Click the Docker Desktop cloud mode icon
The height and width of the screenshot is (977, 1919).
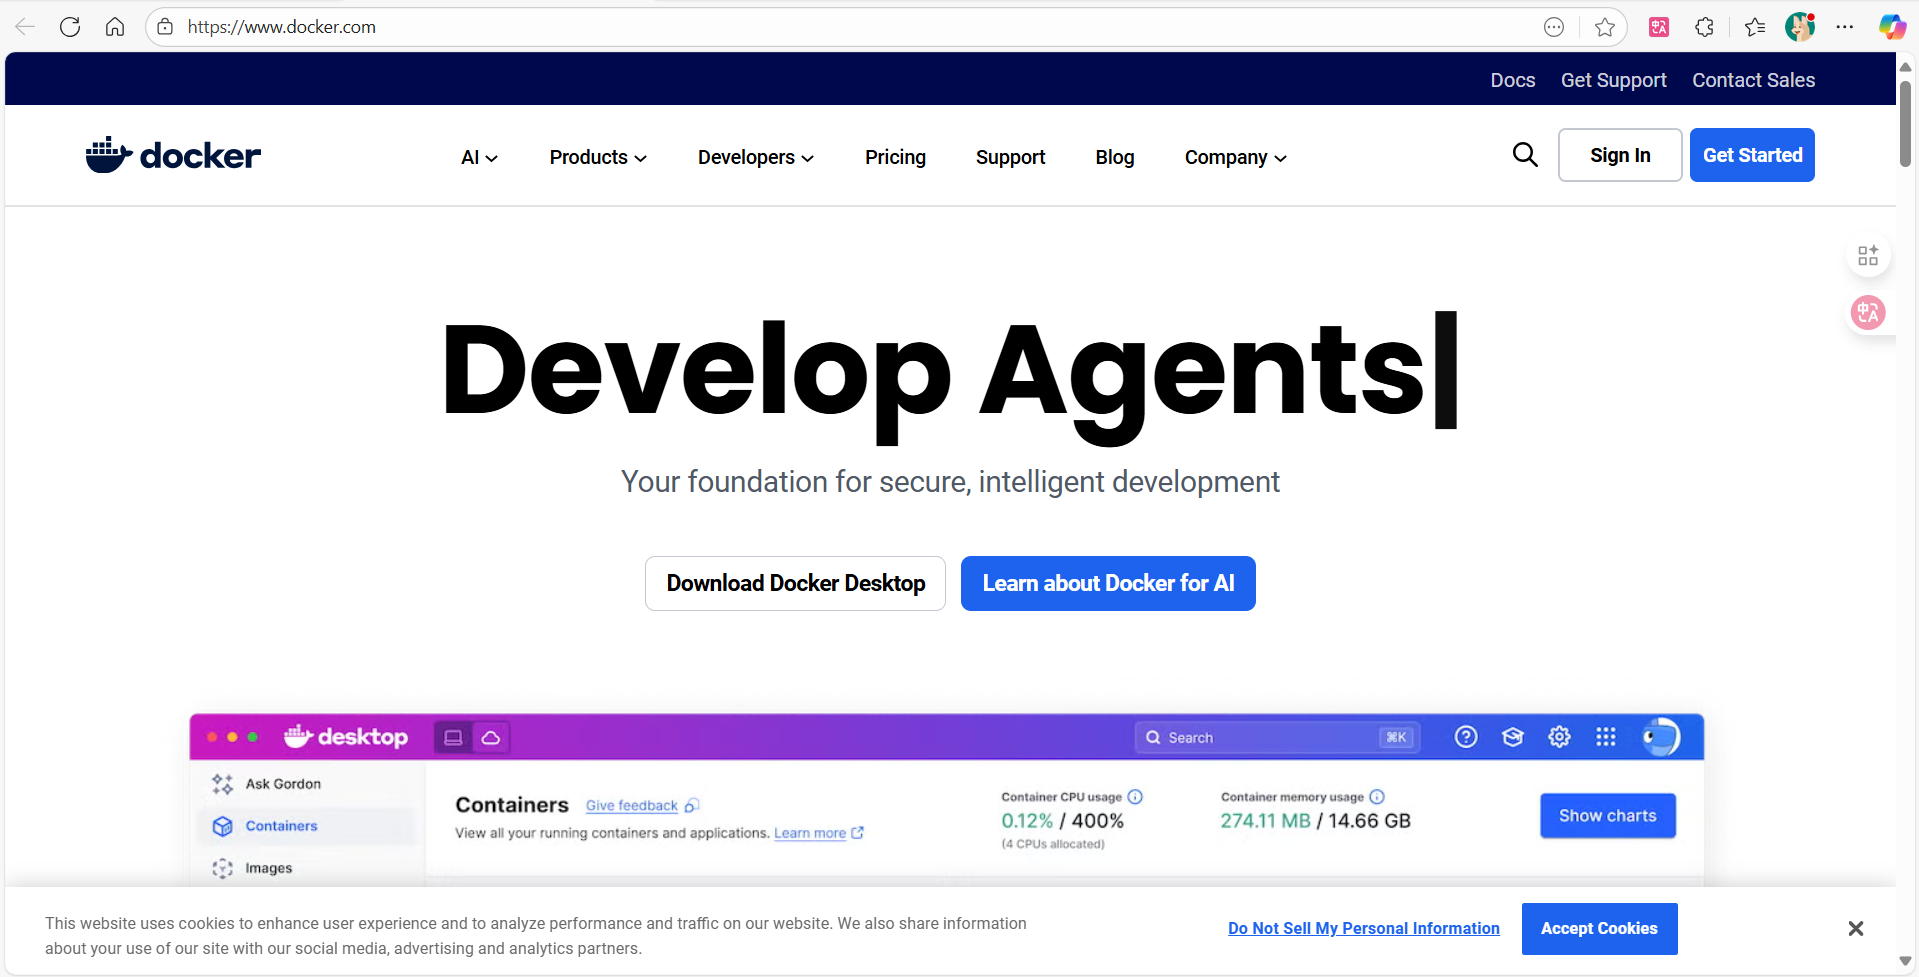coord(491,738)
